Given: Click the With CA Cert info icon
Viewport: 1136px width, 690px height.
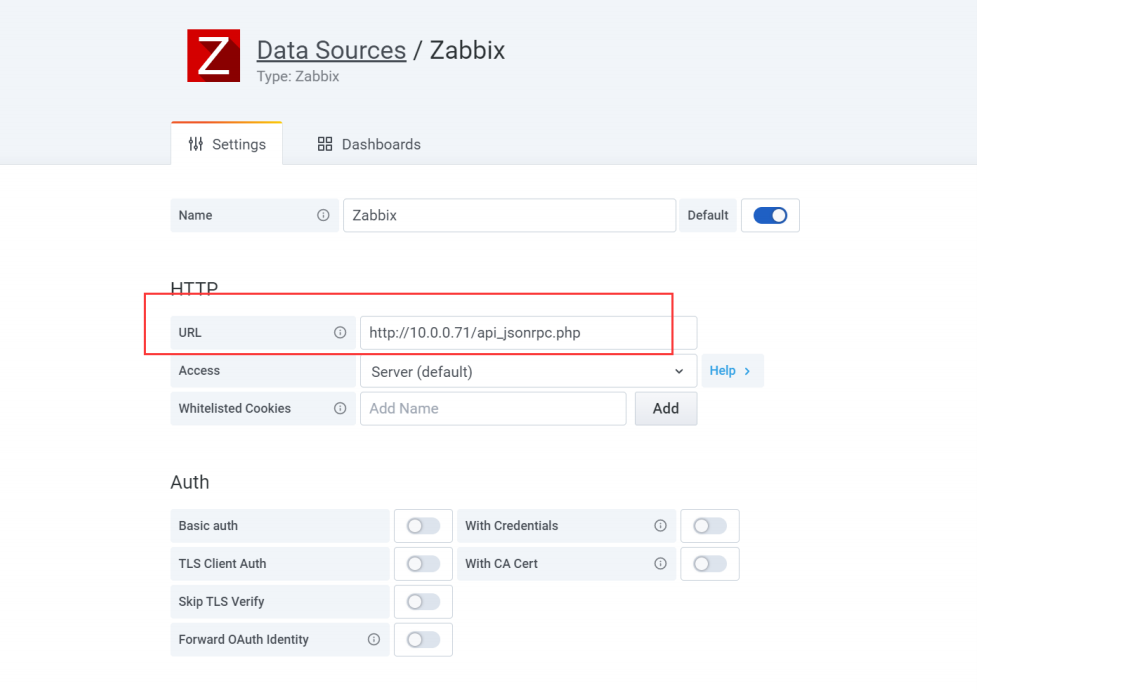Looking at the screenshot, I should coord(660,564).
